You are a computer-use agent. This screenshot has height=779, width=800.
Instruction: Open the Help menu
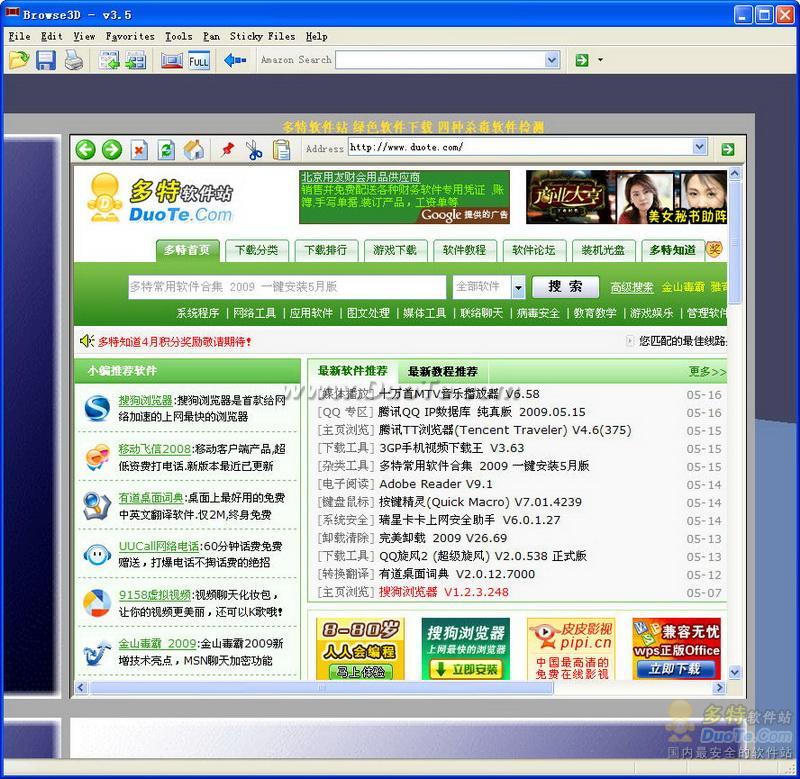[316, 36]
